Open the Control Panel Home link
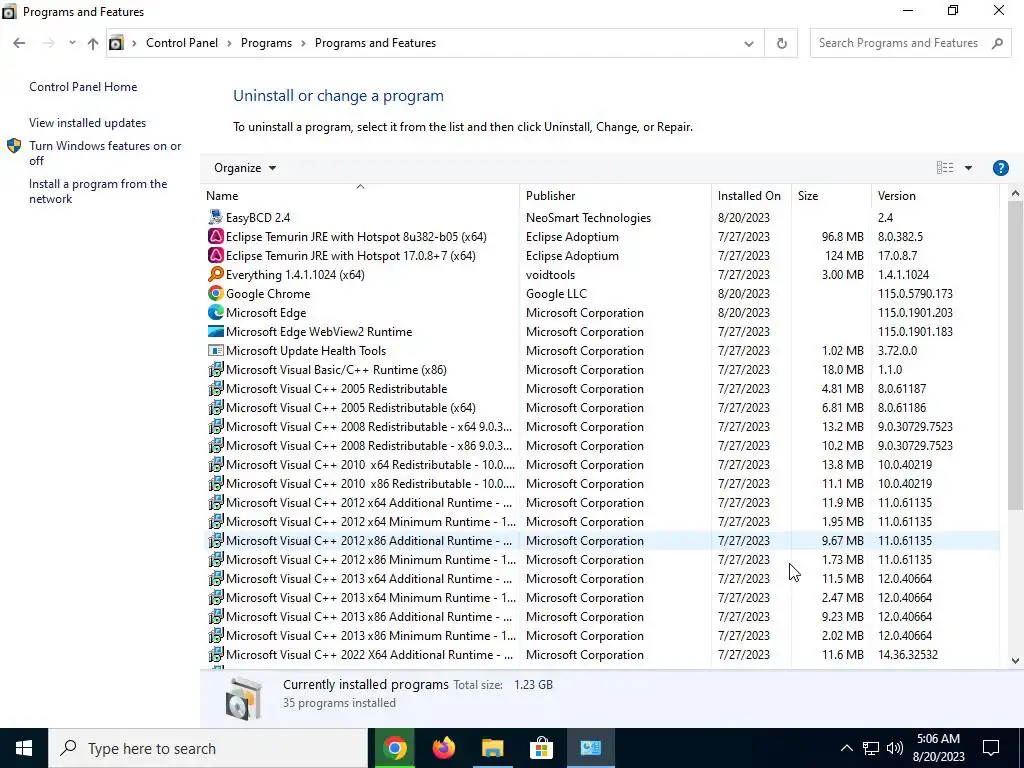 pyautogui.click(x=83, y=87)
